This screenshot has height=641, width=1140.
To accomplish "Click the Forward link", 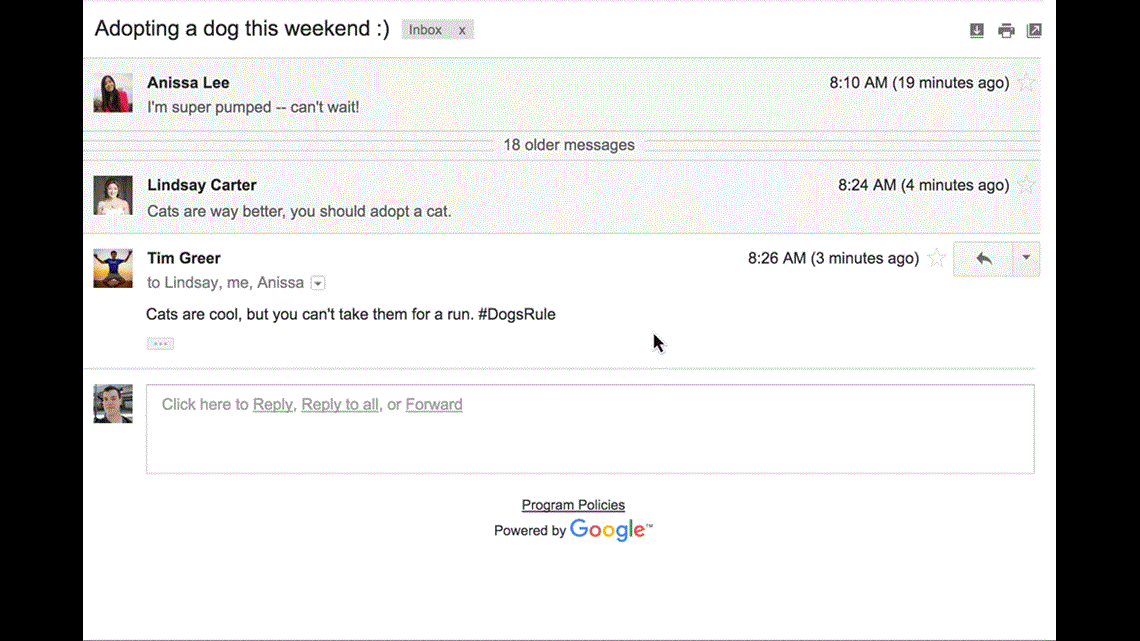I will pyautogui.click(x=434, y=404).
